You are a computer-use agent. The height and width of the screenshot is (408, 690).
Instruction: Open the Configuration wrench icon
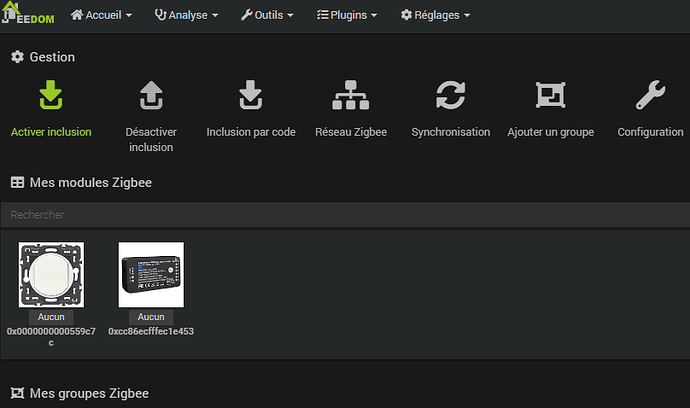click(x=650, y=95)
